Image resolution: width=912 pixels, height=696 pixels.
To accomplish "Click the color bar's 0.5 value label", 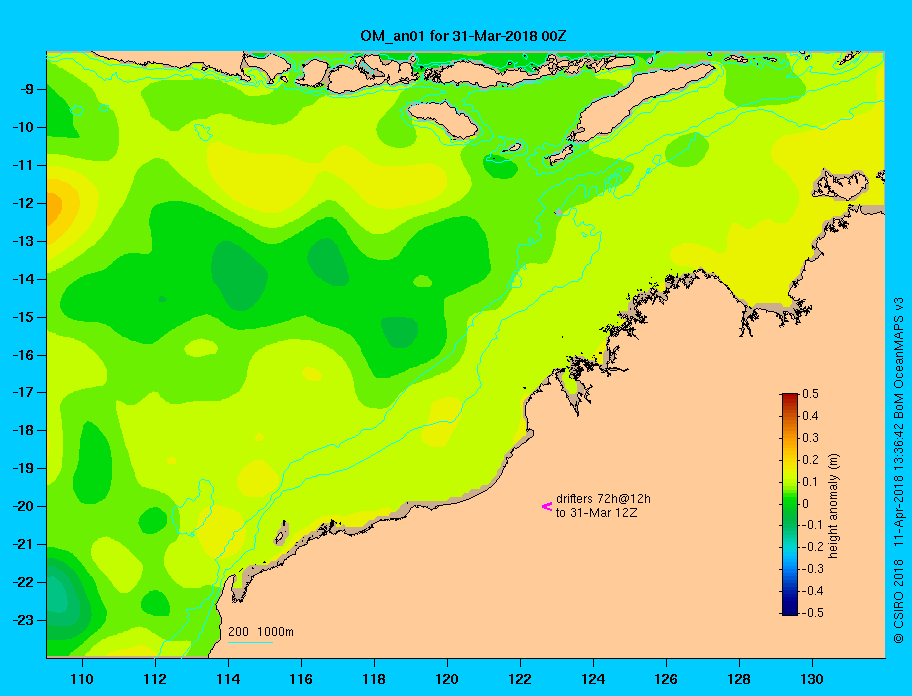I will [810, 394].
